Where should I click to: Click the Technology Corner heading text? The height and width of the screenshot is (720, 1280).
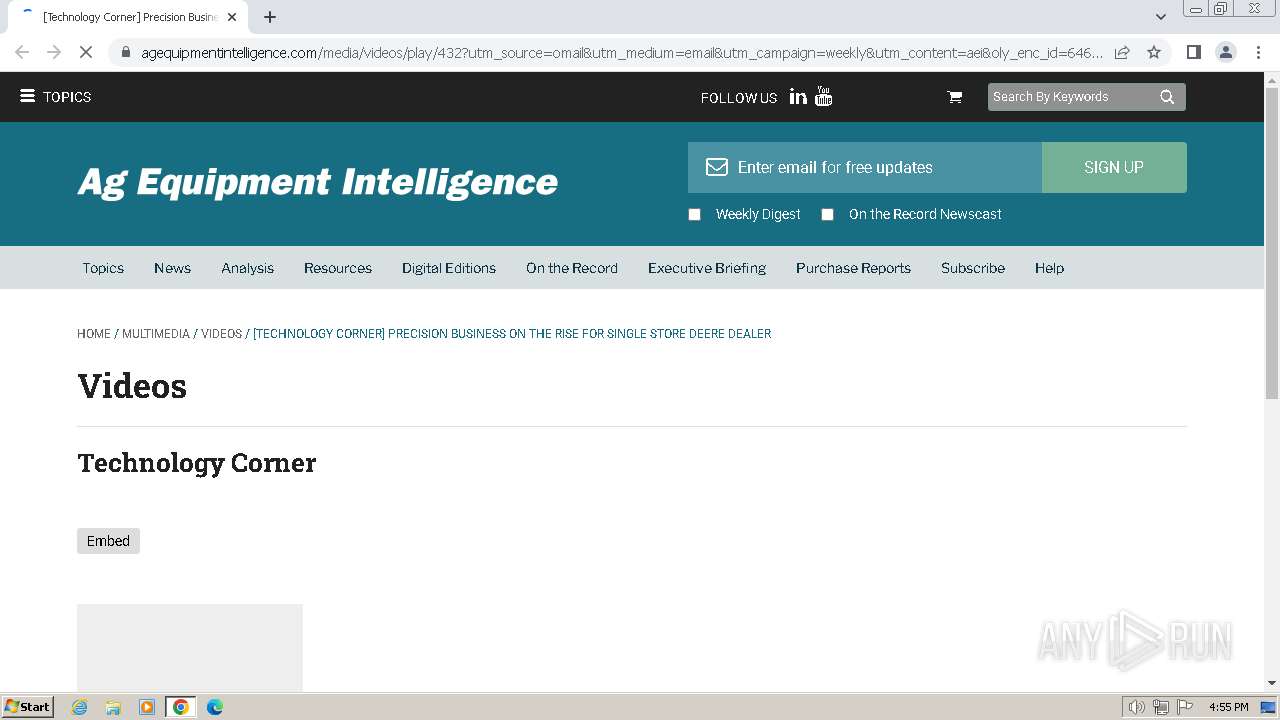coord(197,463)
